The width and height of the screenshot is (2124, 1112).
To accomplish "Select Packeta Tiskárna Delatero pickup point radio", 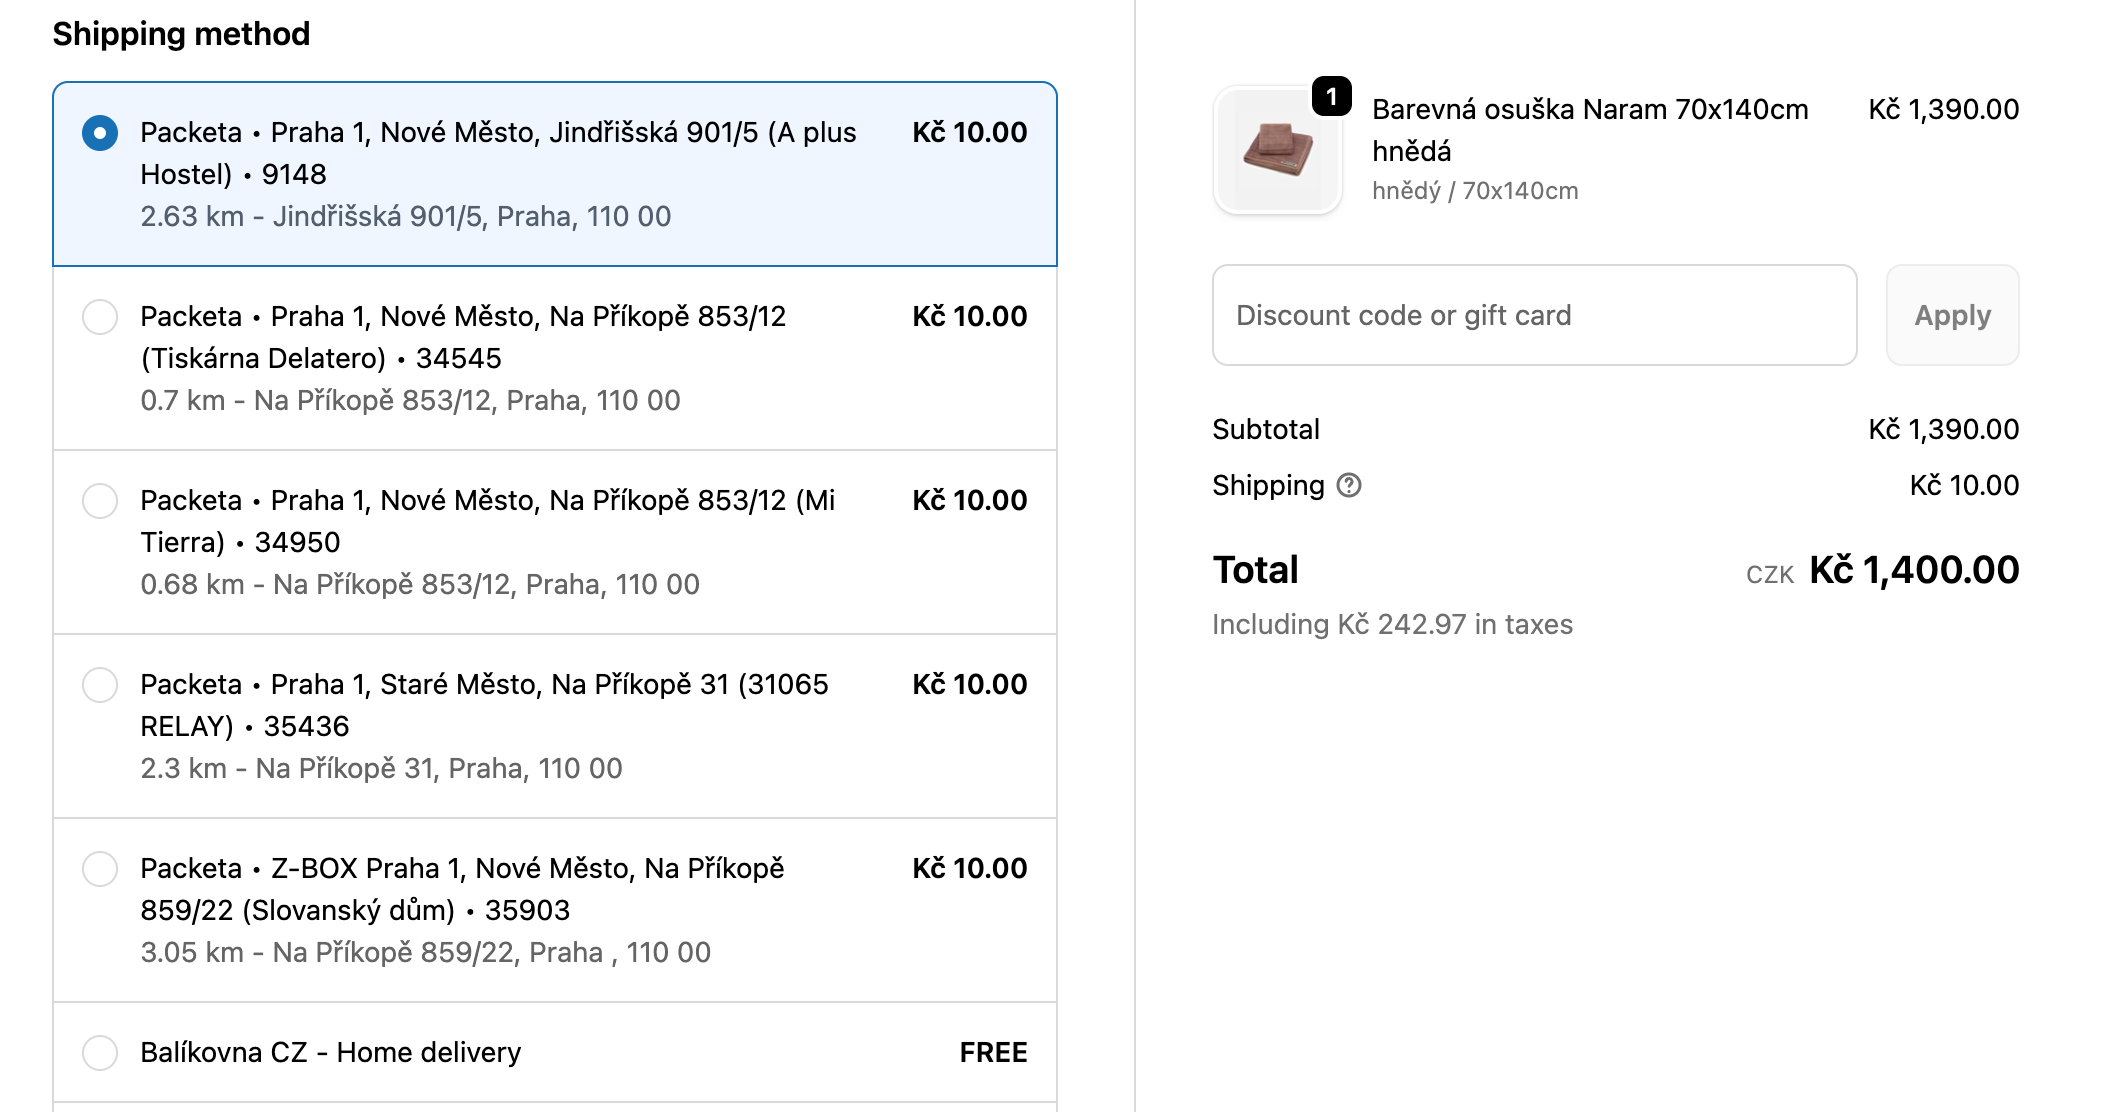I will click(x=100, y=317).
